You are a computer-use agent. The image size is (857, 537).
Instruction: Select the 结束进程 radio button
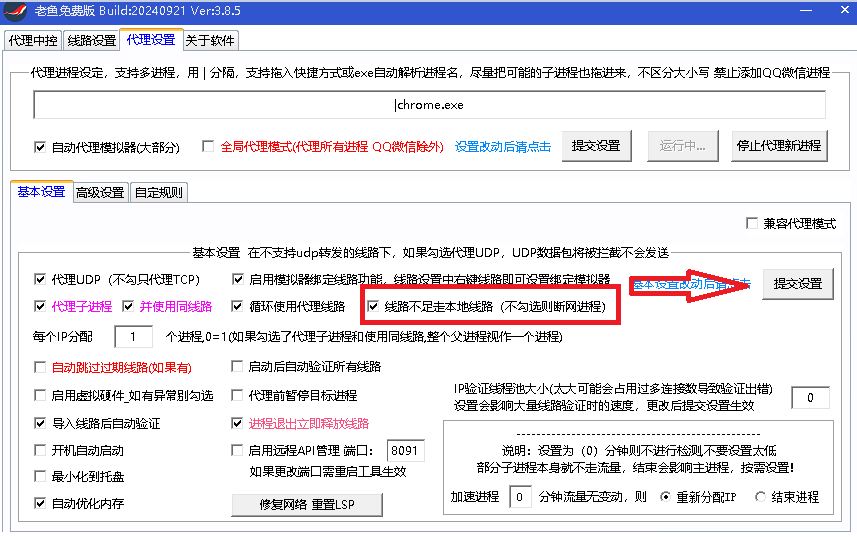coord(761,497)
